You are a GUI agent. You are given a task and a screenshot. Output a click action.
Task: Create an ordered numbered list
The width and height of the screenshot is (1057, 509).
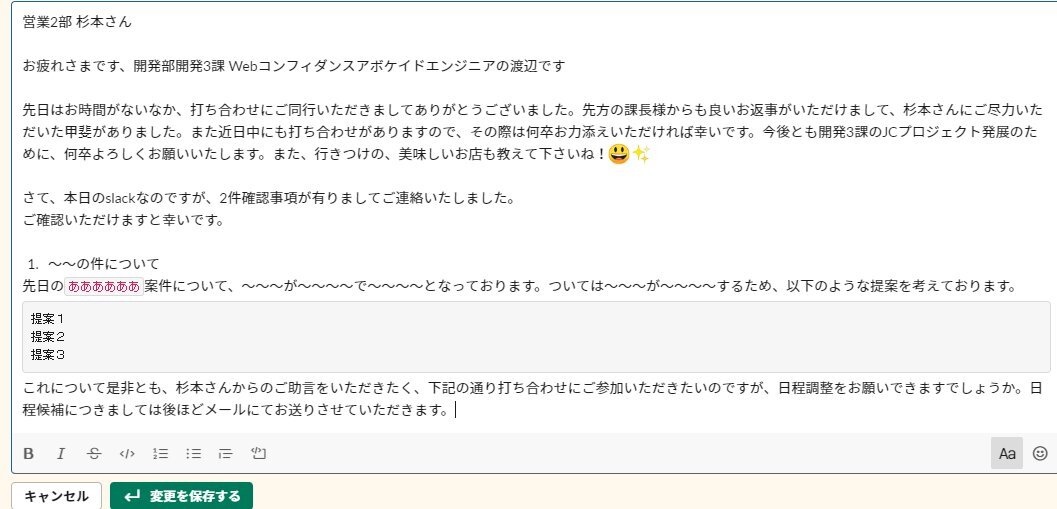[x=160, y=454]
